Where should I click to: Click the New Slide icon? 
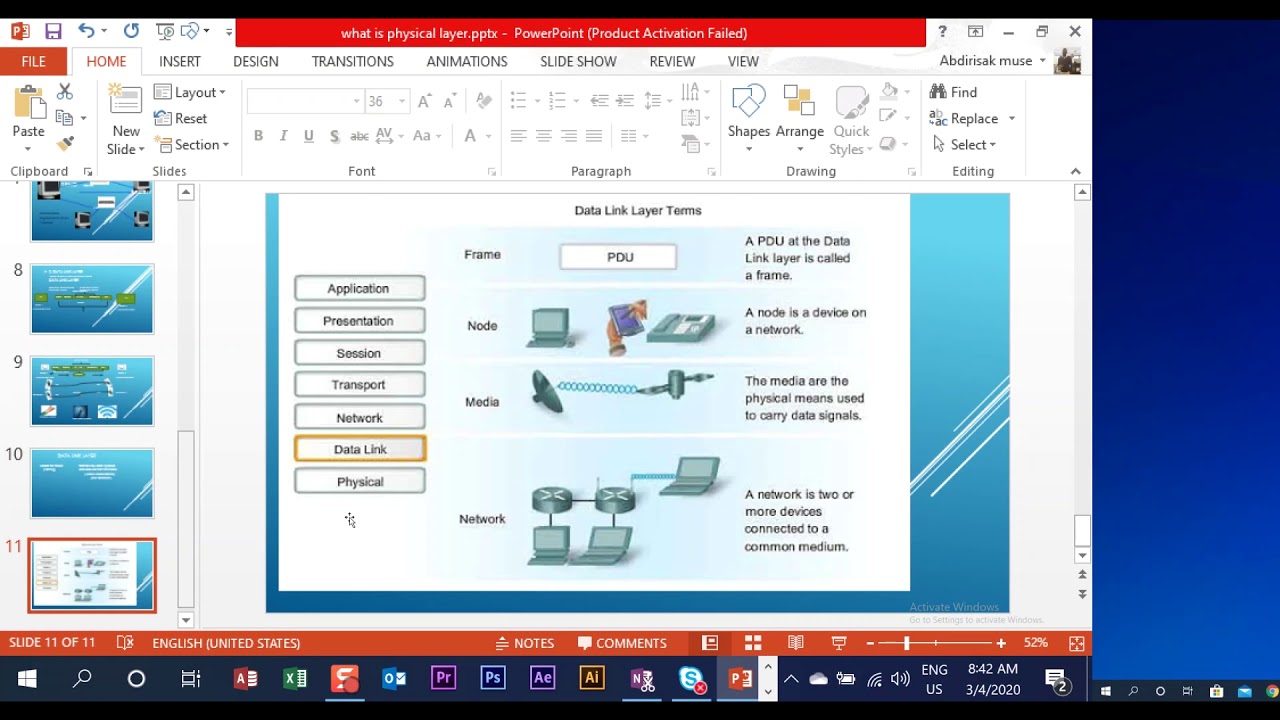[126, 101]
